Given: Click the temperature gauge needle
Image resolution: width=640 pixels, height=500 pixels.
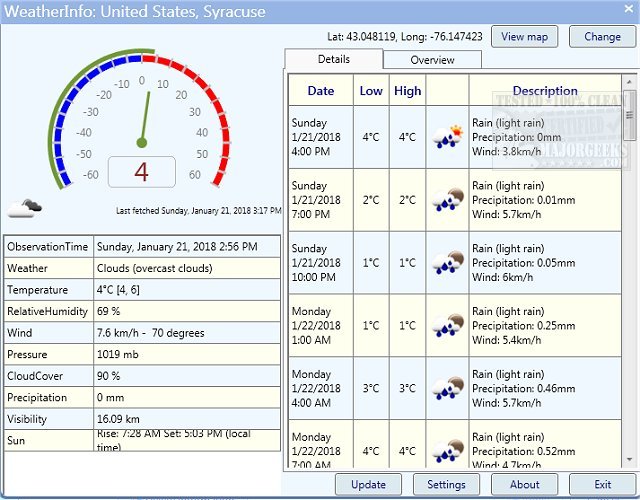Looking at the screenshot, I should point(145,119).
